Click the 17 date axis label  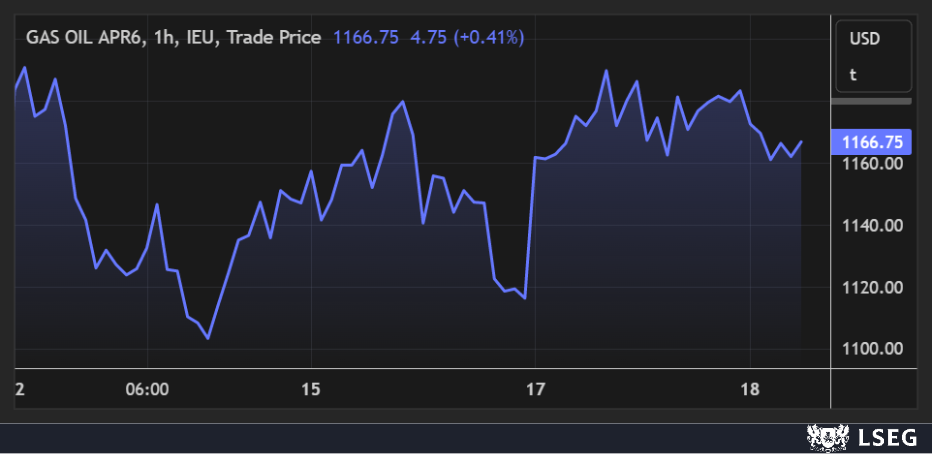tap(536, 389)
